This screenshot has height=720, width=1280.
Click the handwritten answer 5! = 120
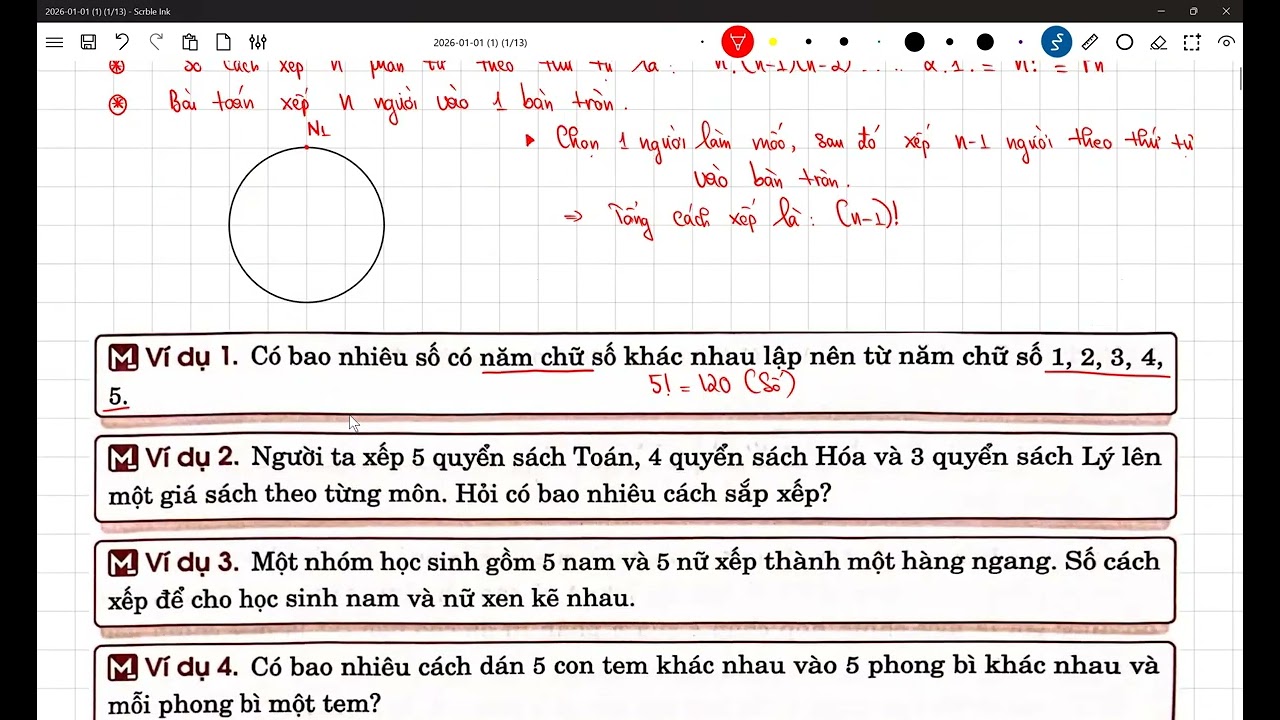pos(722,384)
